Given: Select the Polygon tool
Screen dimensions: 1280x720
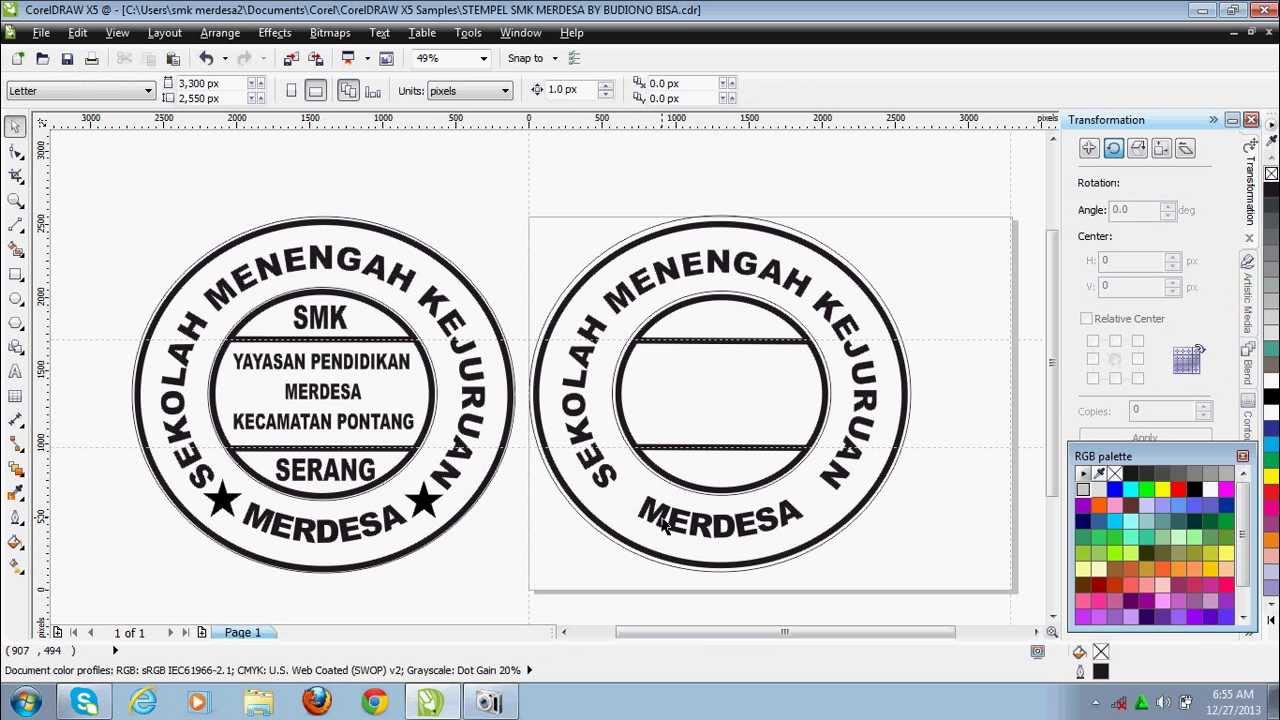Looking at the screenshot, I should click(15, 323).
